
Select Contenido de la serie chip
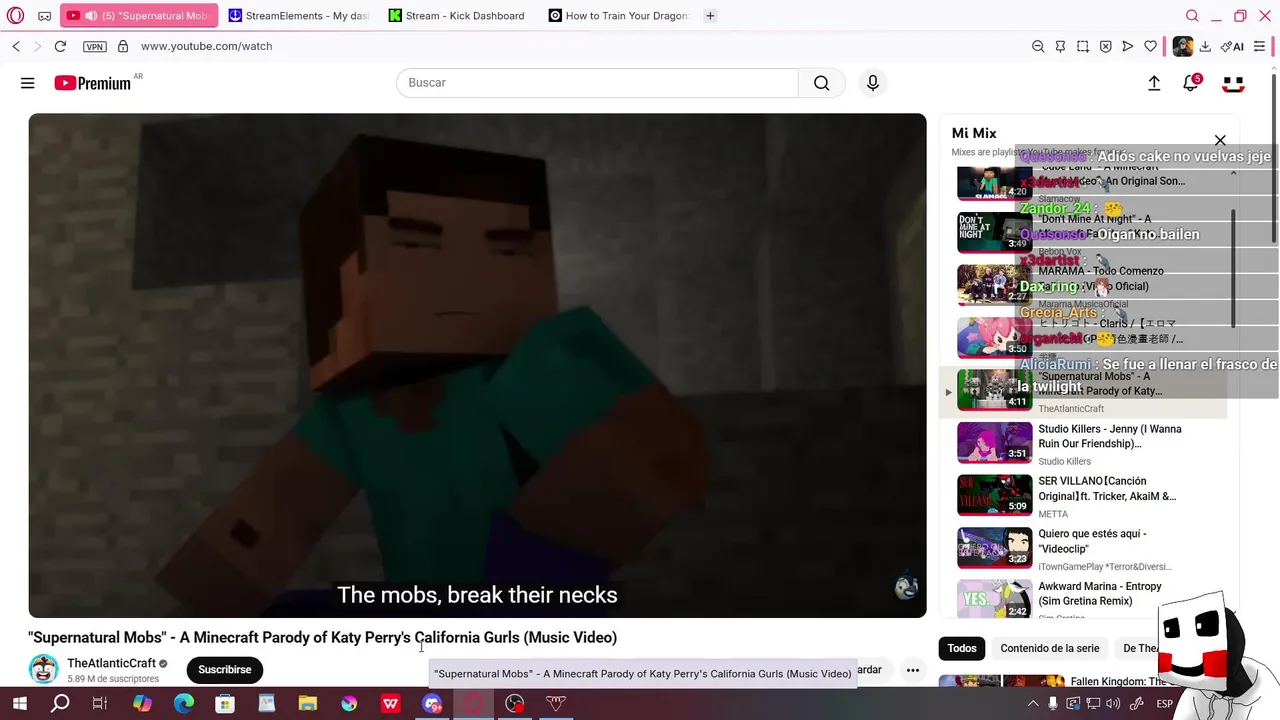pos(1050,648)
